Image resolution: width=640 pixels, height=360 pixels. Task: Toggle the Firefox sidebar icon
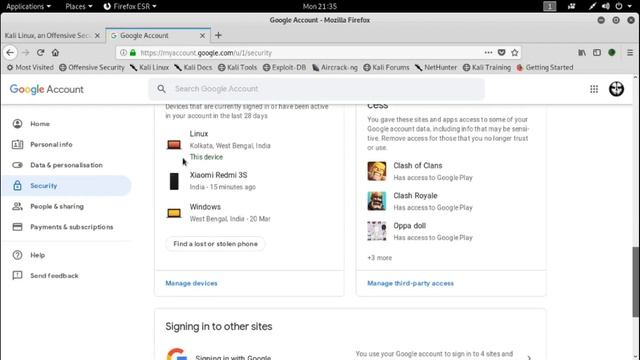coord(597,53)
